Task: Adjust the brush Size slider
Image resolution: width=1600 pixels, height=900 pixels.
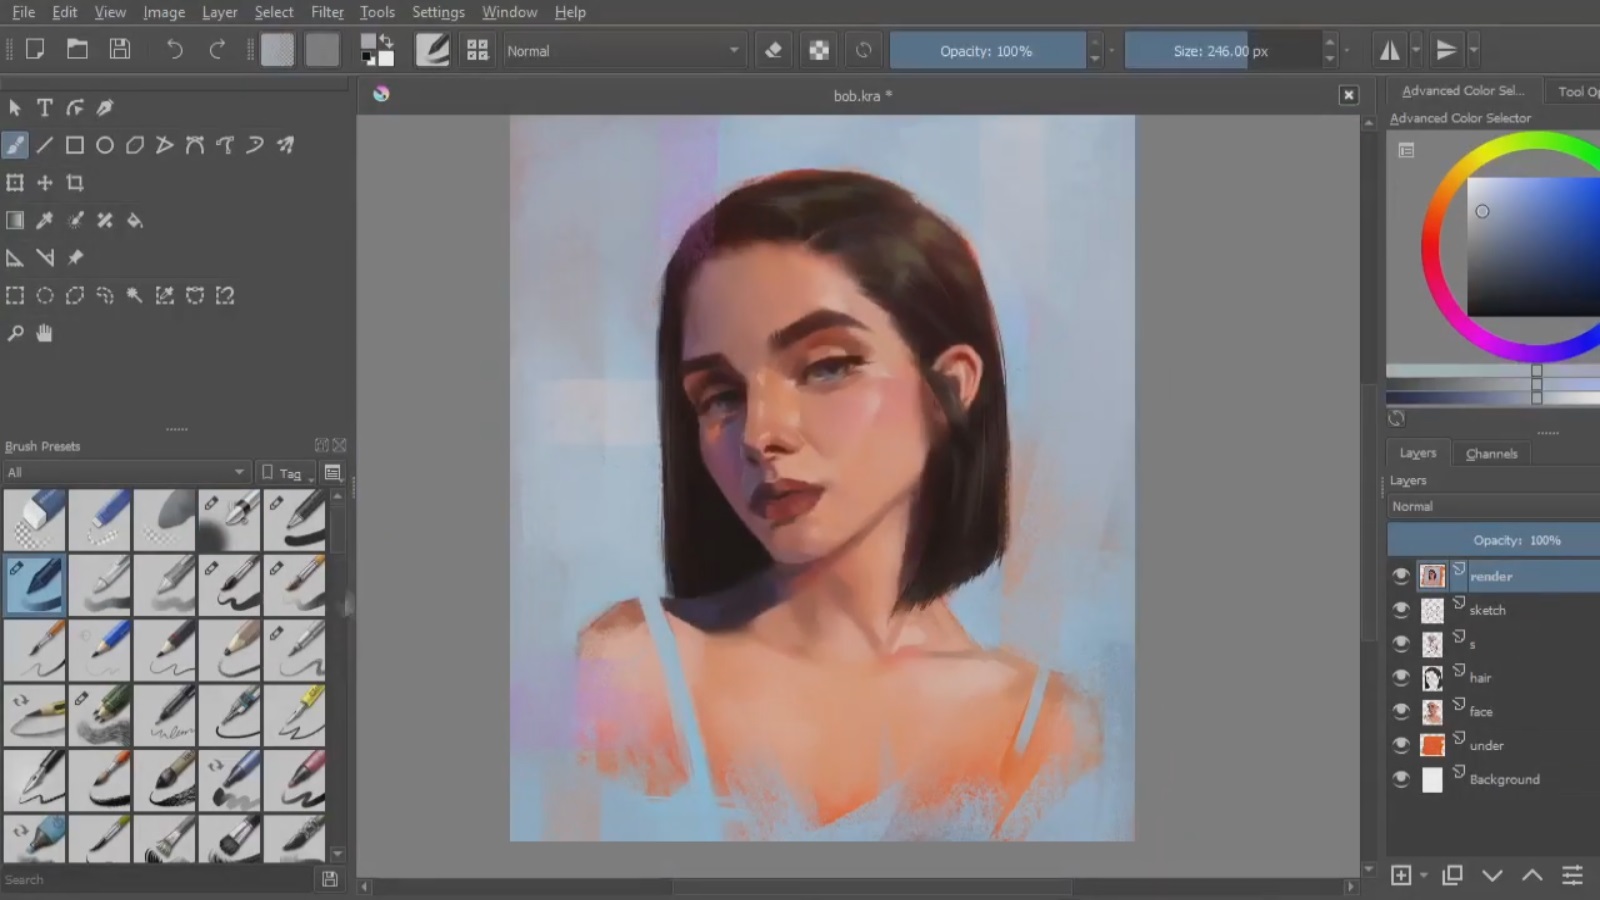Action: [1221, 51]
